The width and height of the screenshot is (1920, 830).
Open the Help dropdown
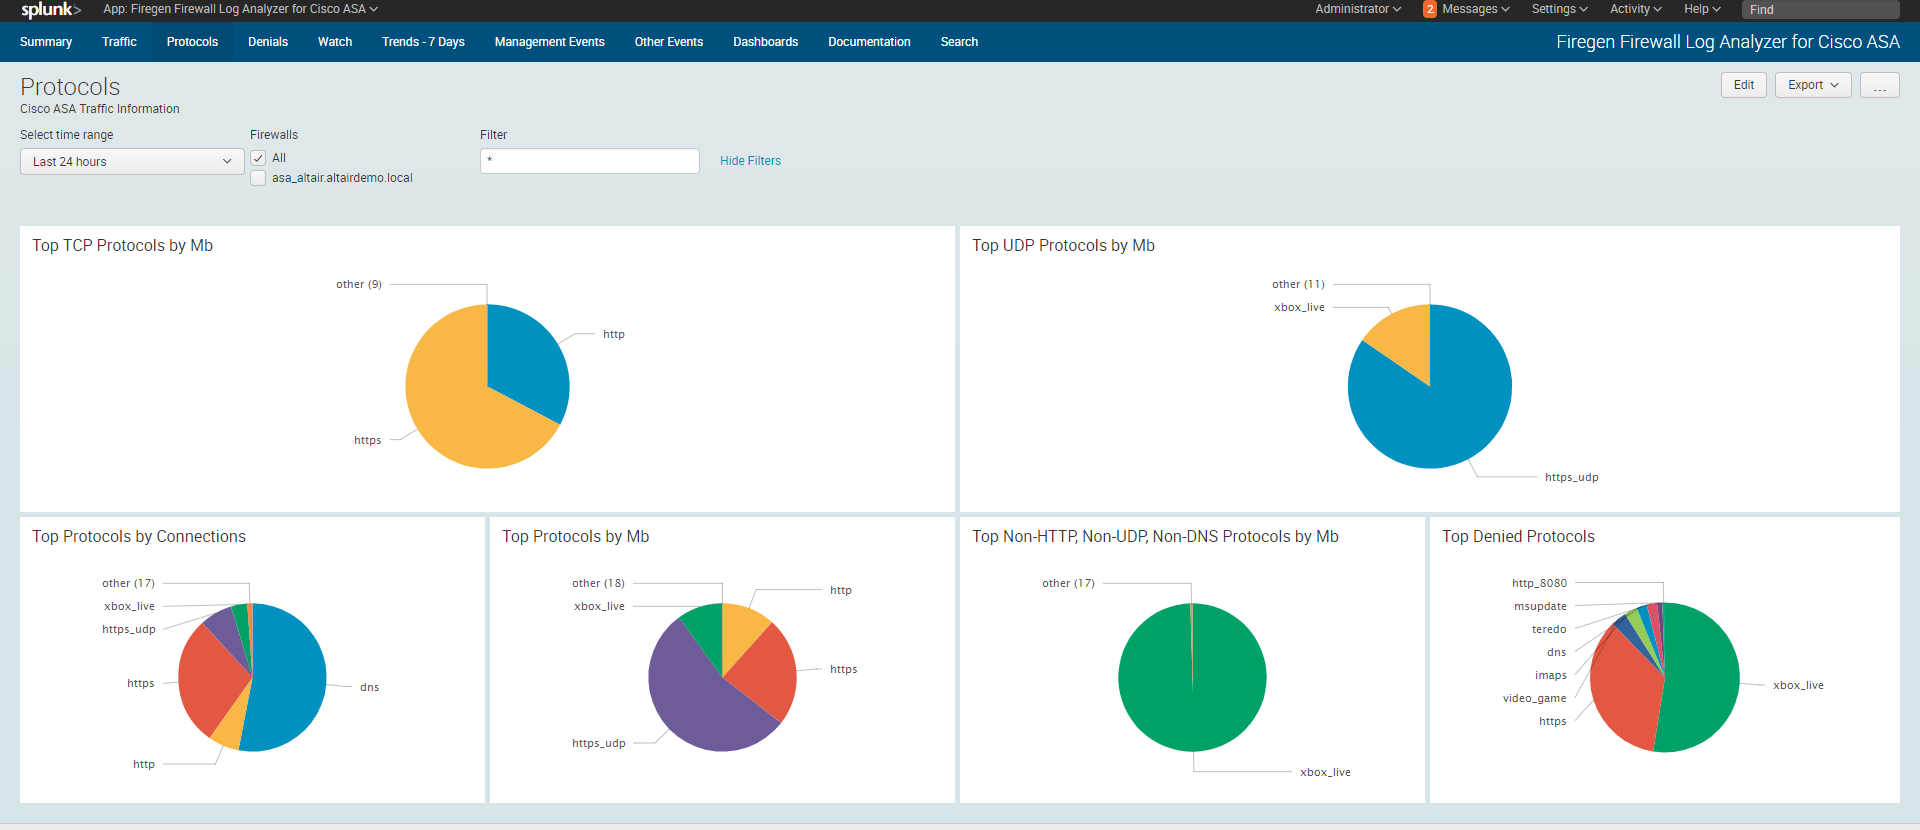tap(1702, 9)
